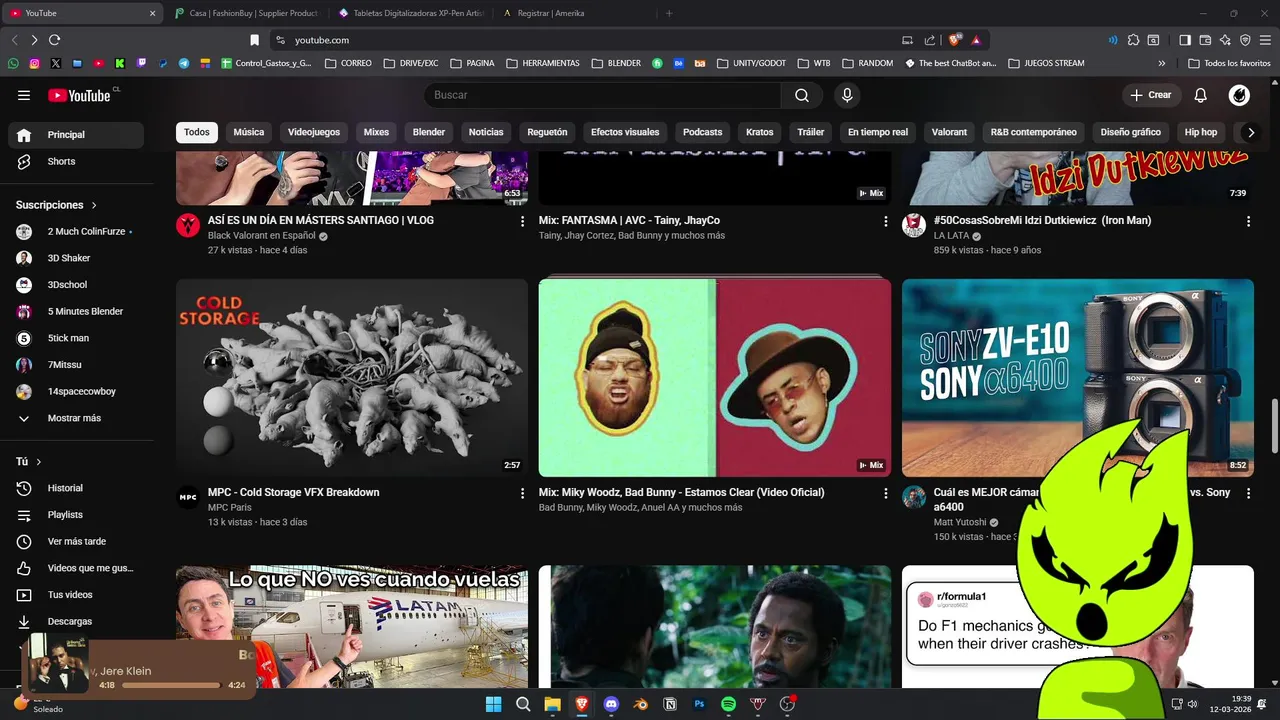Open the UNITY/GODOT bookmarks folder

[x=750, y=63]
